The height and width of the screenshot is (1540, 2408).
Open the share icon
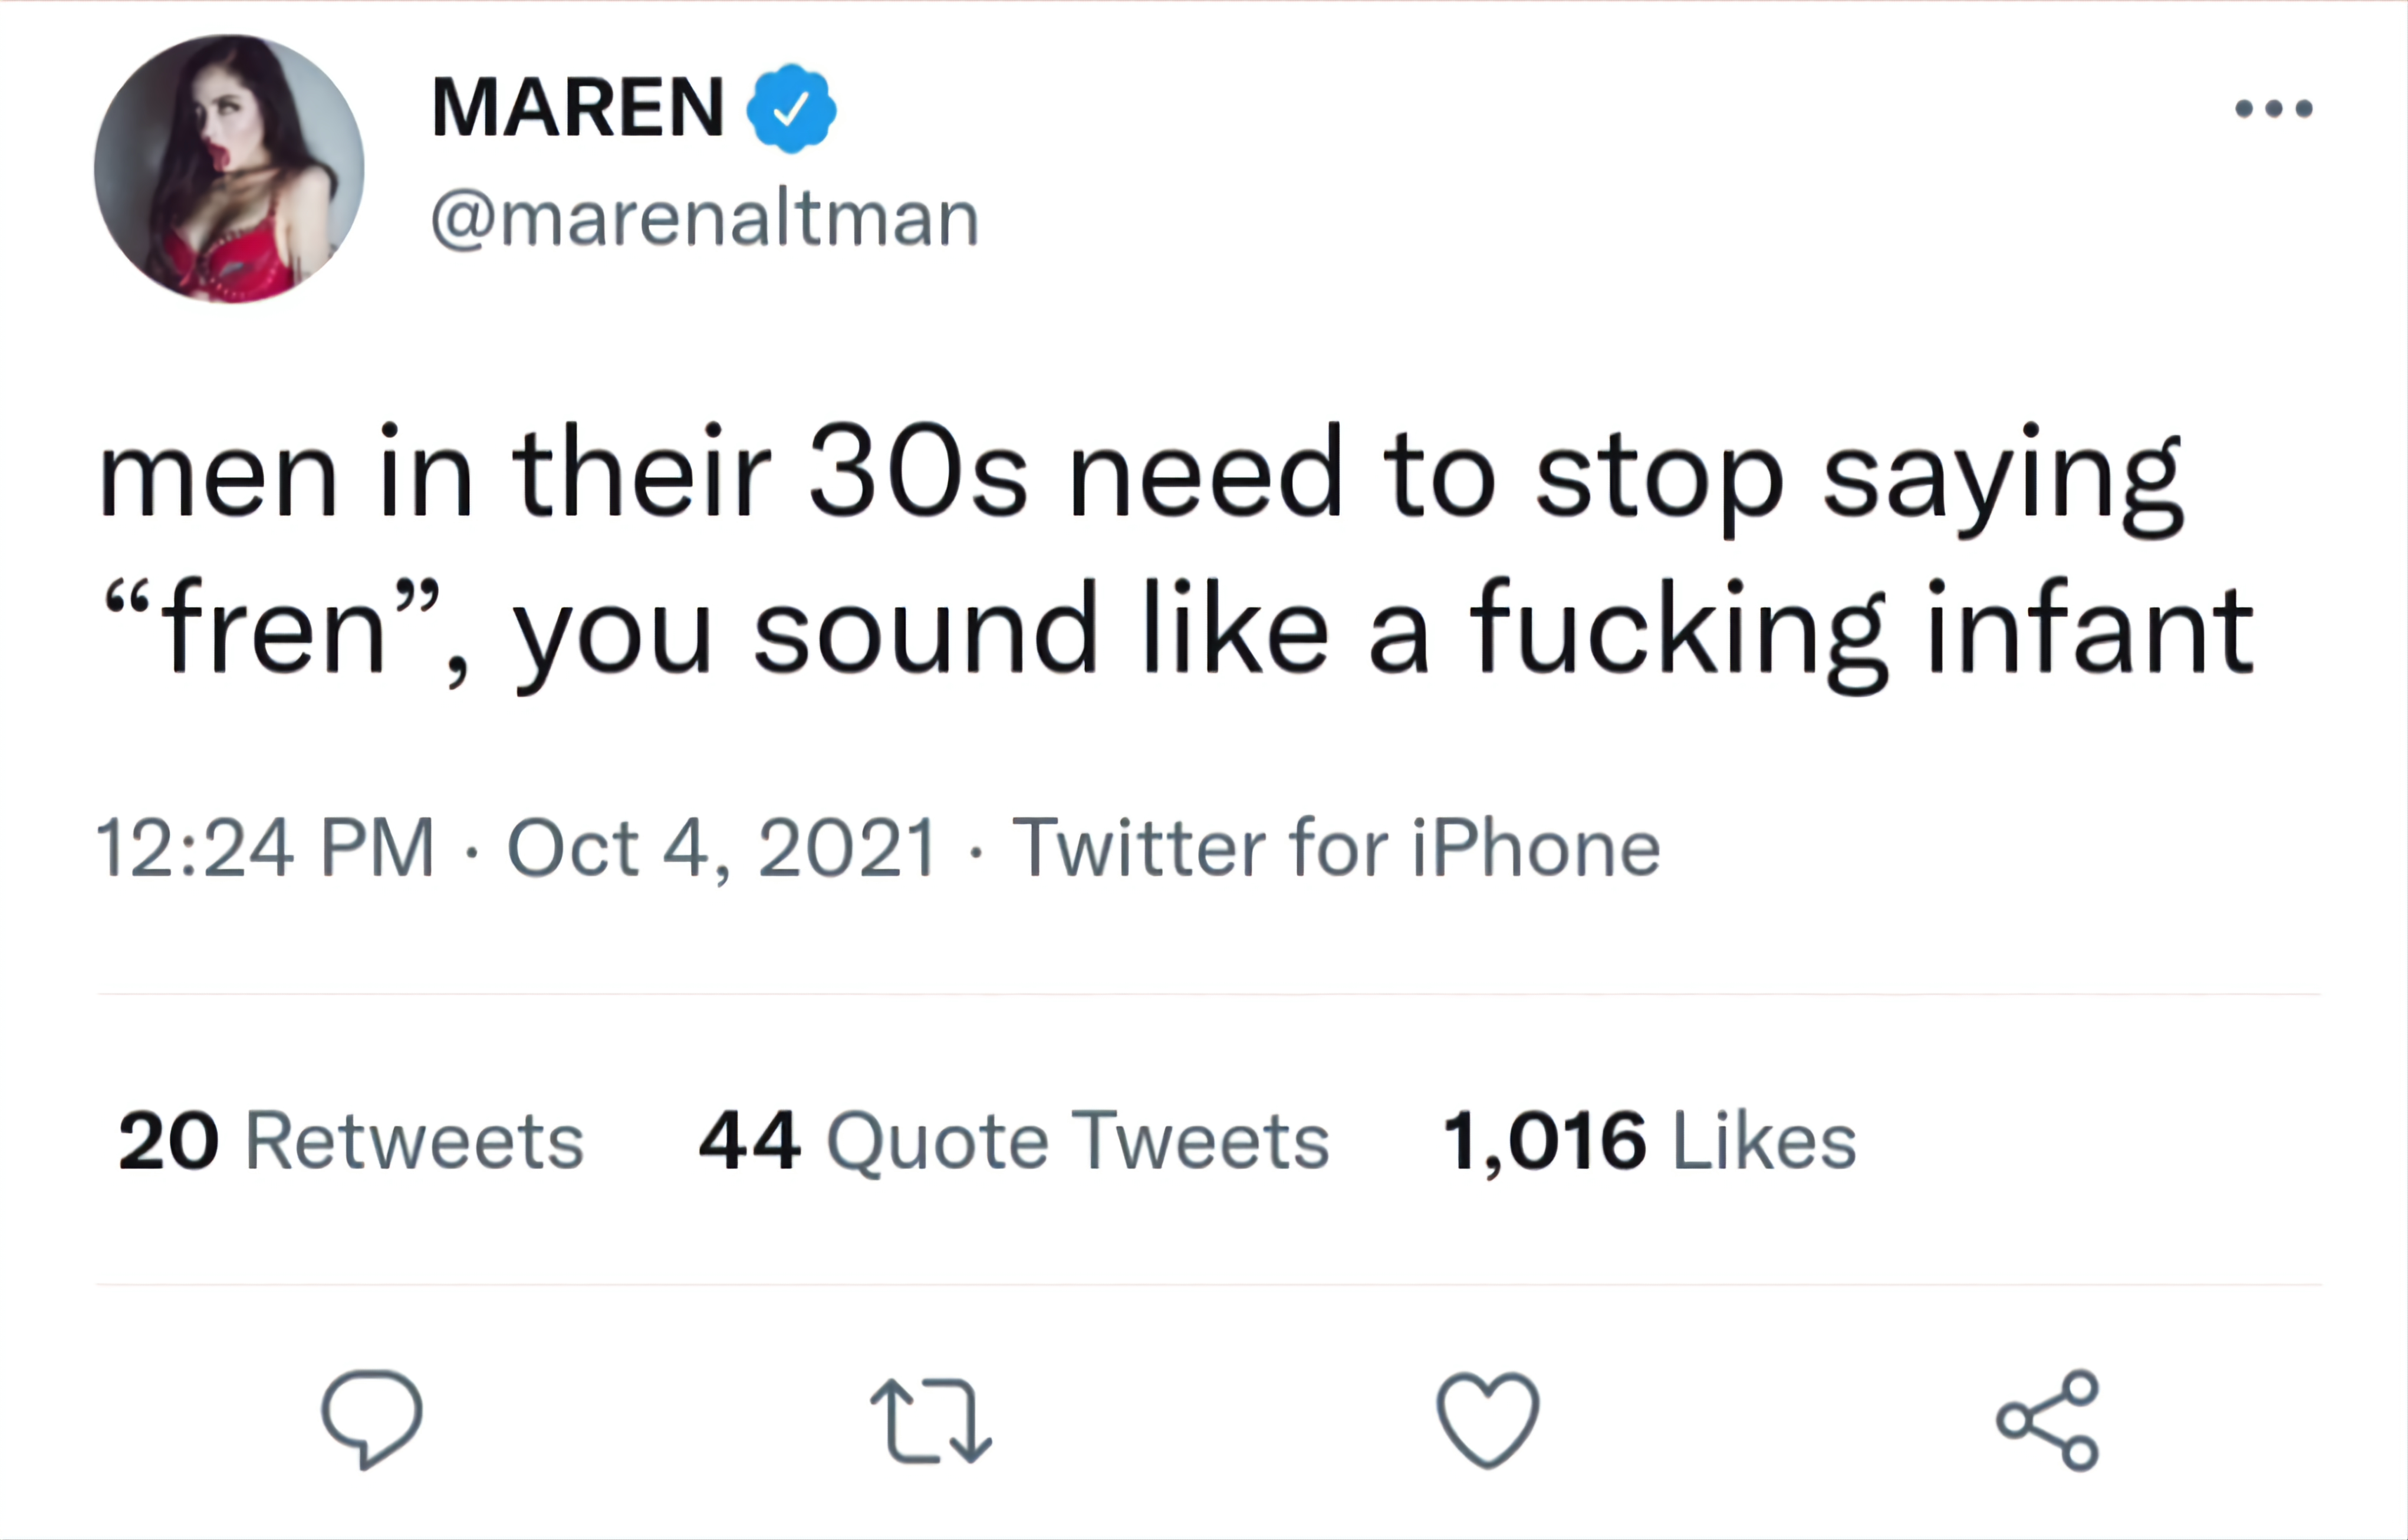pos(2048,1420)
